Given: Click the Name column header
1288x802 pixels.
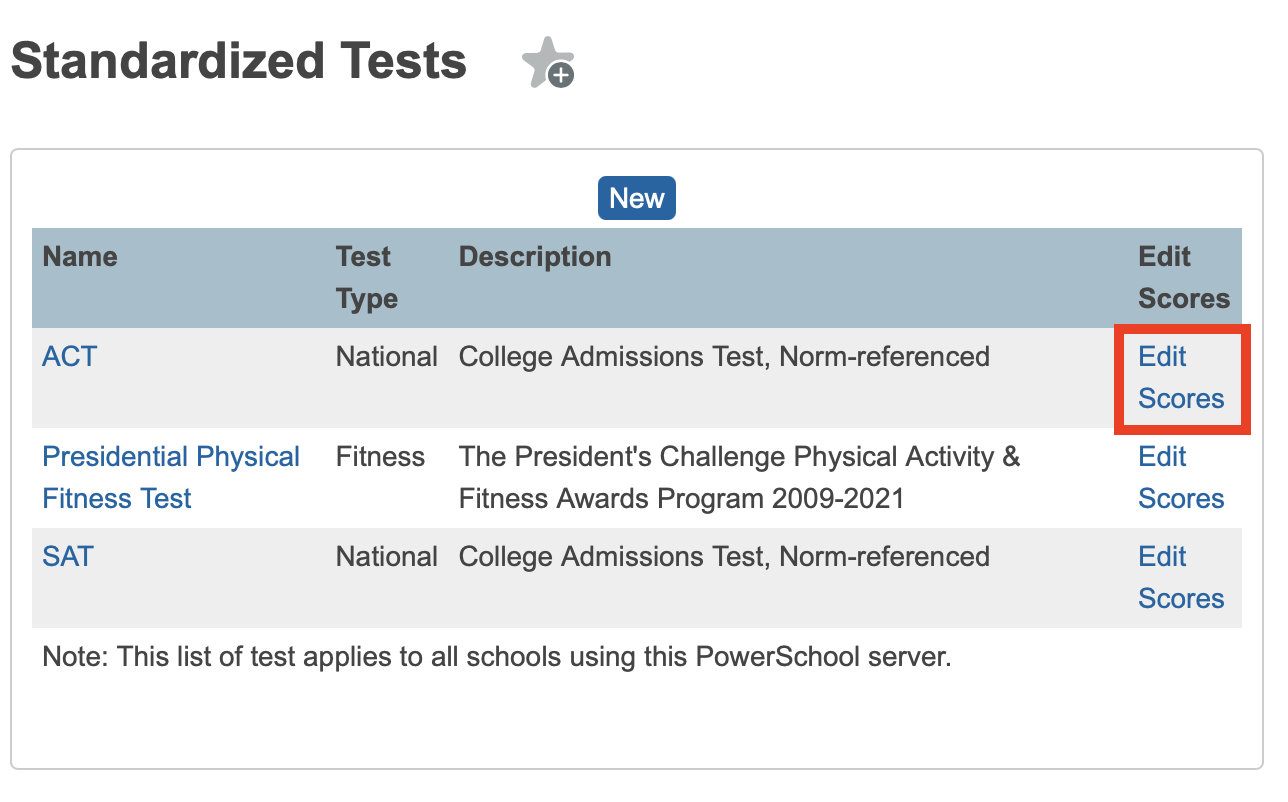Looking at the screenshot, I should coord(80,257).
